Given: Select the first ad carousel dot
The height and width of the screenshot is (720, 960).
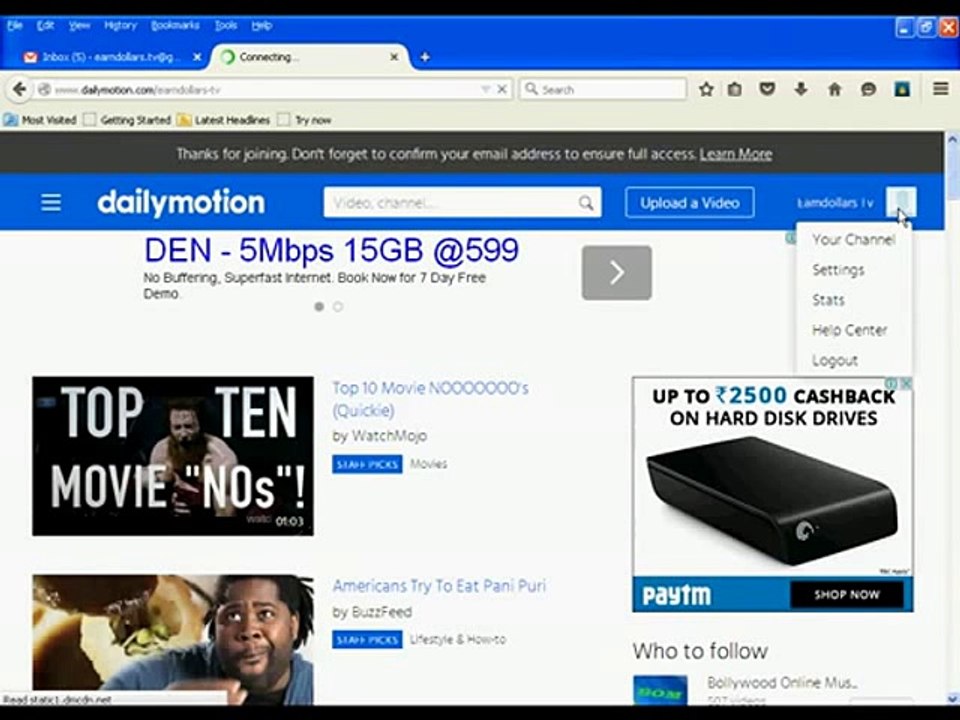Looking at the screenshot, I should click(319, 307).
